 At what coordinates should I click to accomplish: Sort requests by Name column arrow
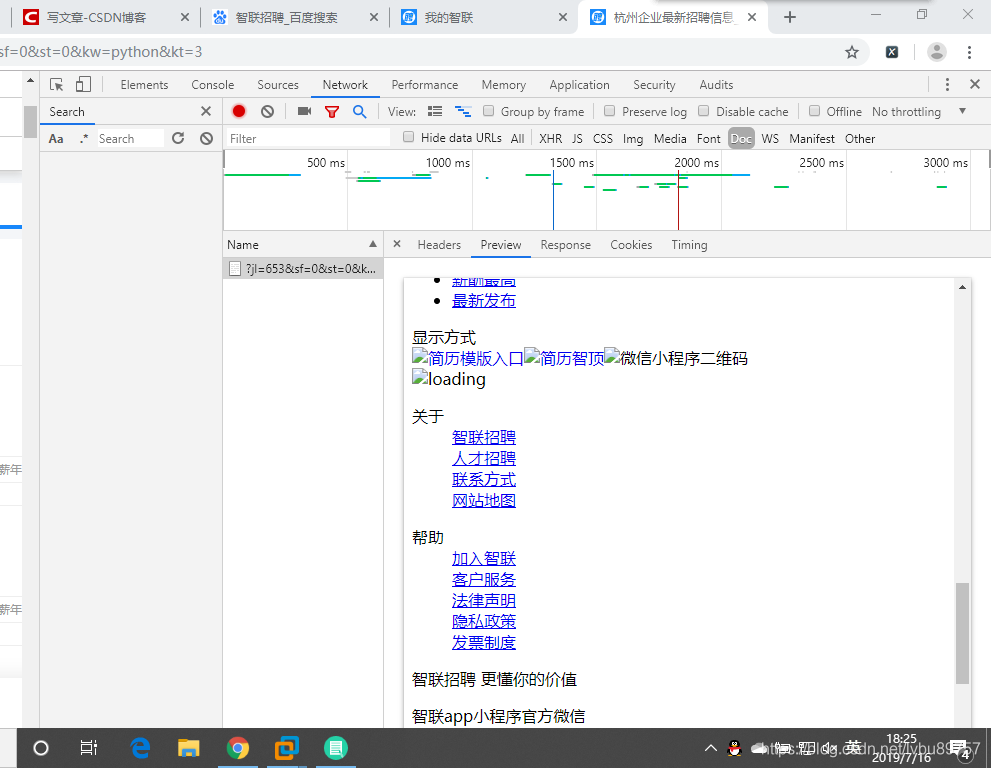(x=373, y=244)
